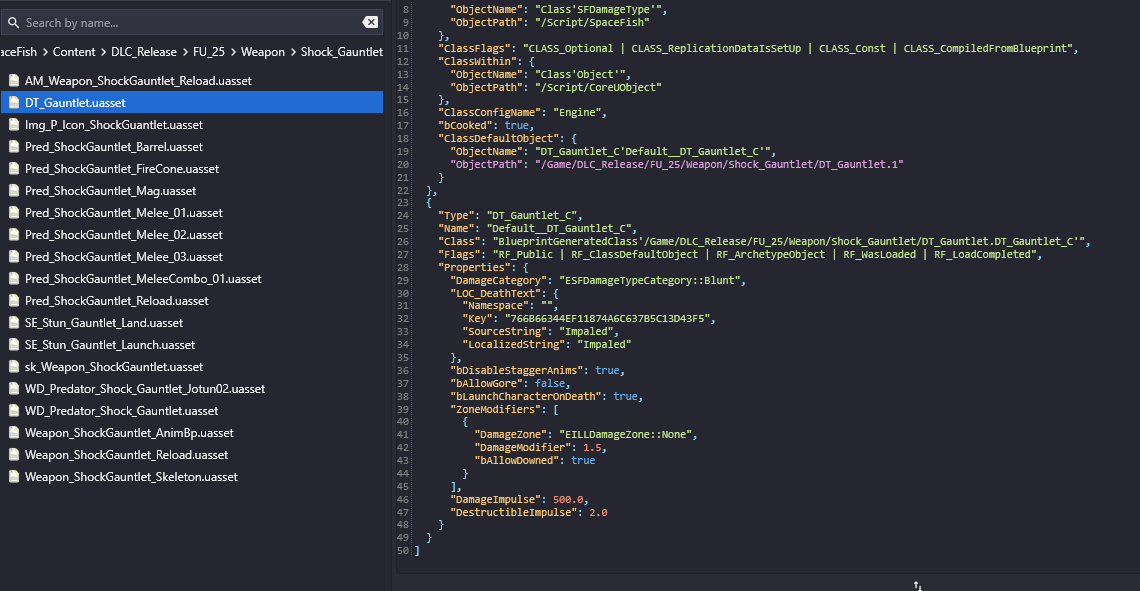Click the file icon beside Img_P_Icon_ShockGuantlet.uasset
The height and width of the screenshot is (591, 1140).
click(13, 125)
